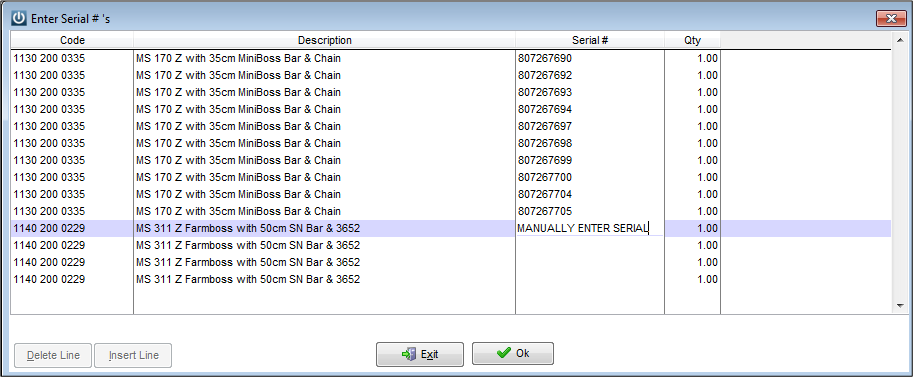Click scrollbar down arrow
Image resolution: width=913 pixels, height=377 pixels.
pos(900,305)
